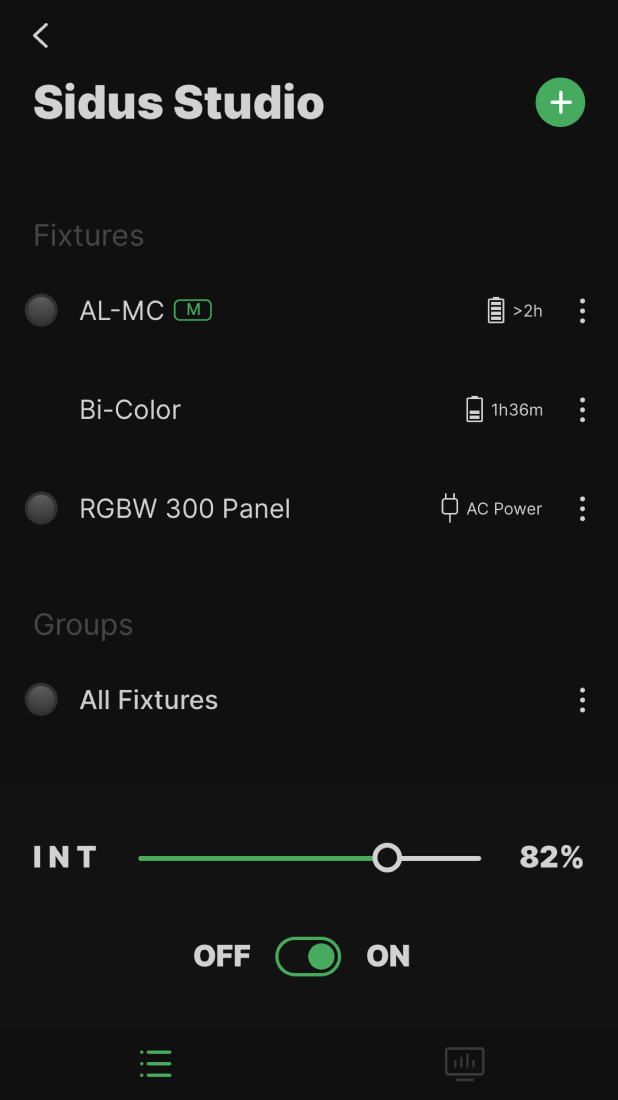The width and height of the screenshot is (618, 1100).
Task: Switch to the monitor chart tab
Action: [464, 1063]
